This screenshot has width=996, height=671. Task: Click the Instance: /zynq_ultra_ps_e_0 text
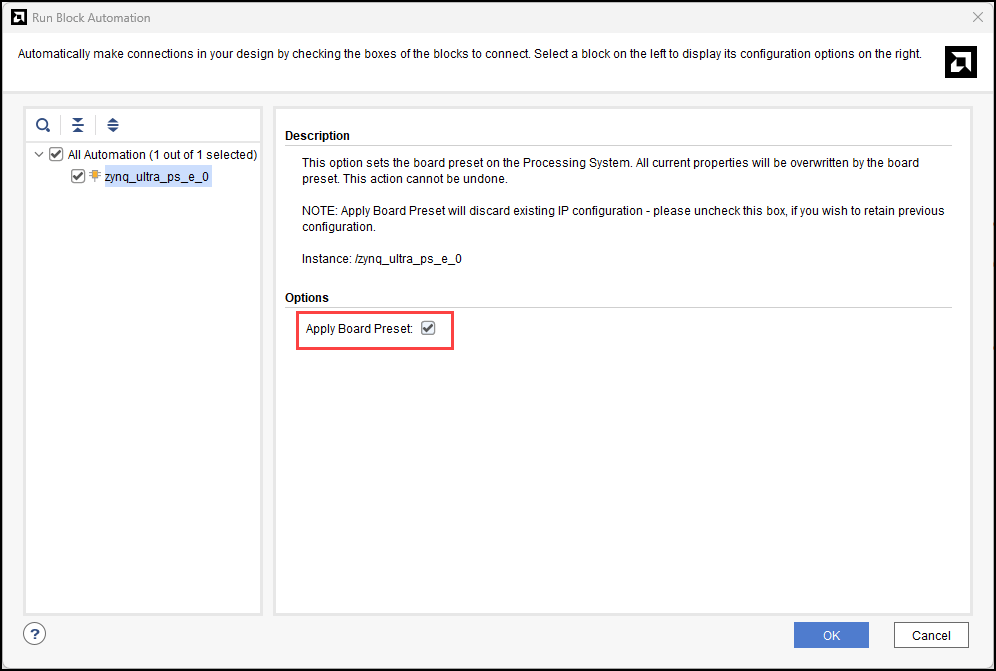(381, 259)
